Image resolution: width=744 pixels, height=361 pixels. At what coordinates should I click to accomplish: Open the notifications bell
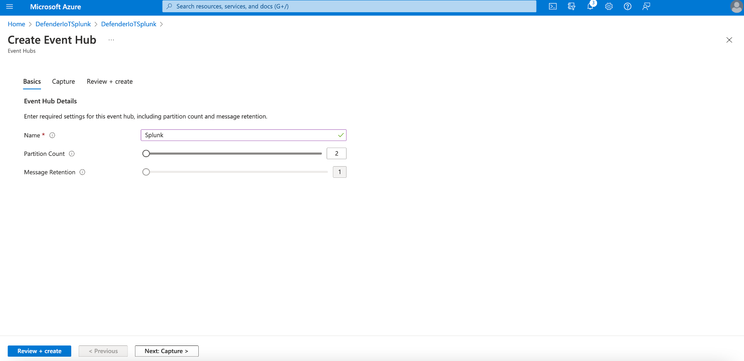590,7
